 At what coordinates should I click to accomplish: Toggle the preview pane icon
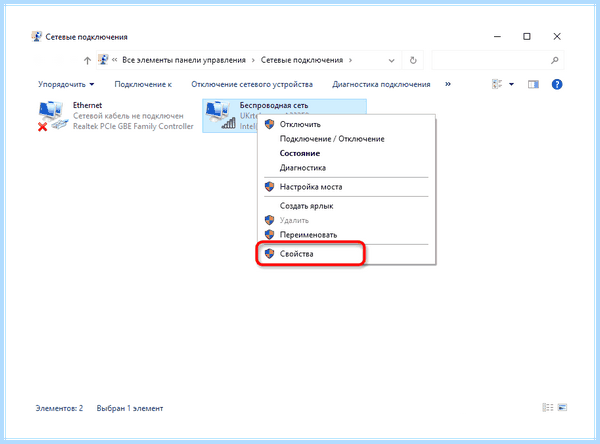pos(533,84)
